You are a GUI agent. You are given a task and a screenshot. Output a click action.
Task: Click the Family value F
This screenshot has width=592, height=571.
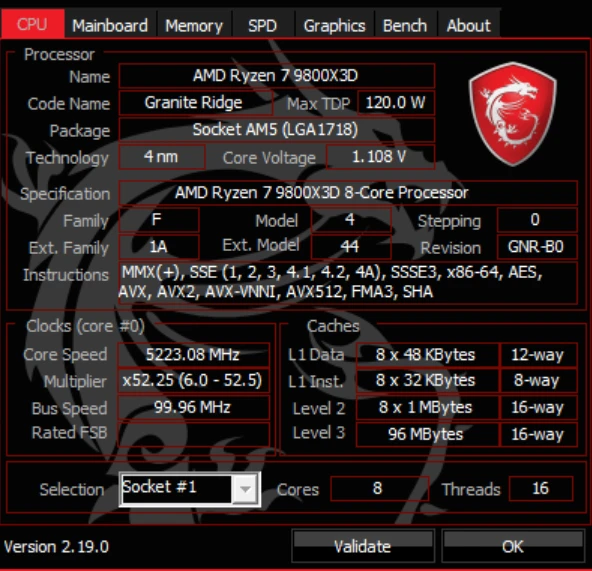[159, 220]
